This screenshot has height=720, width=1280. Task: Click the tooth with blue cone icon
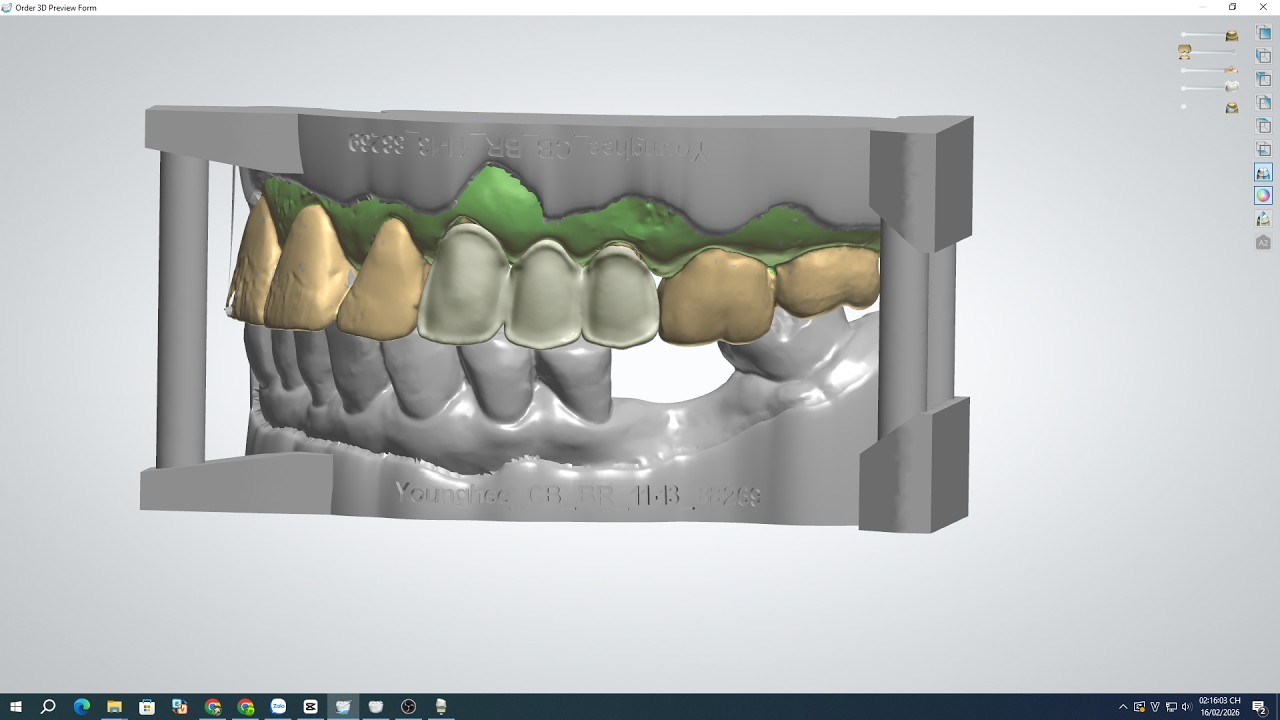tap(1264, 219)
